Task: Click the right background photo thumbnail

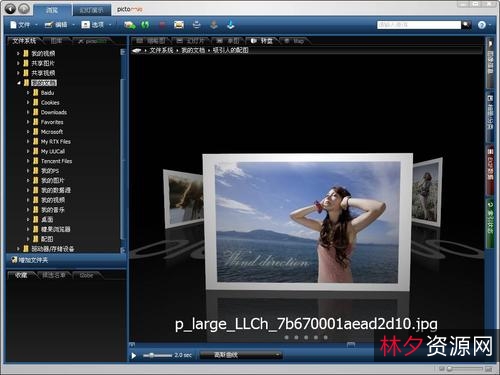Action: [427, 191]
